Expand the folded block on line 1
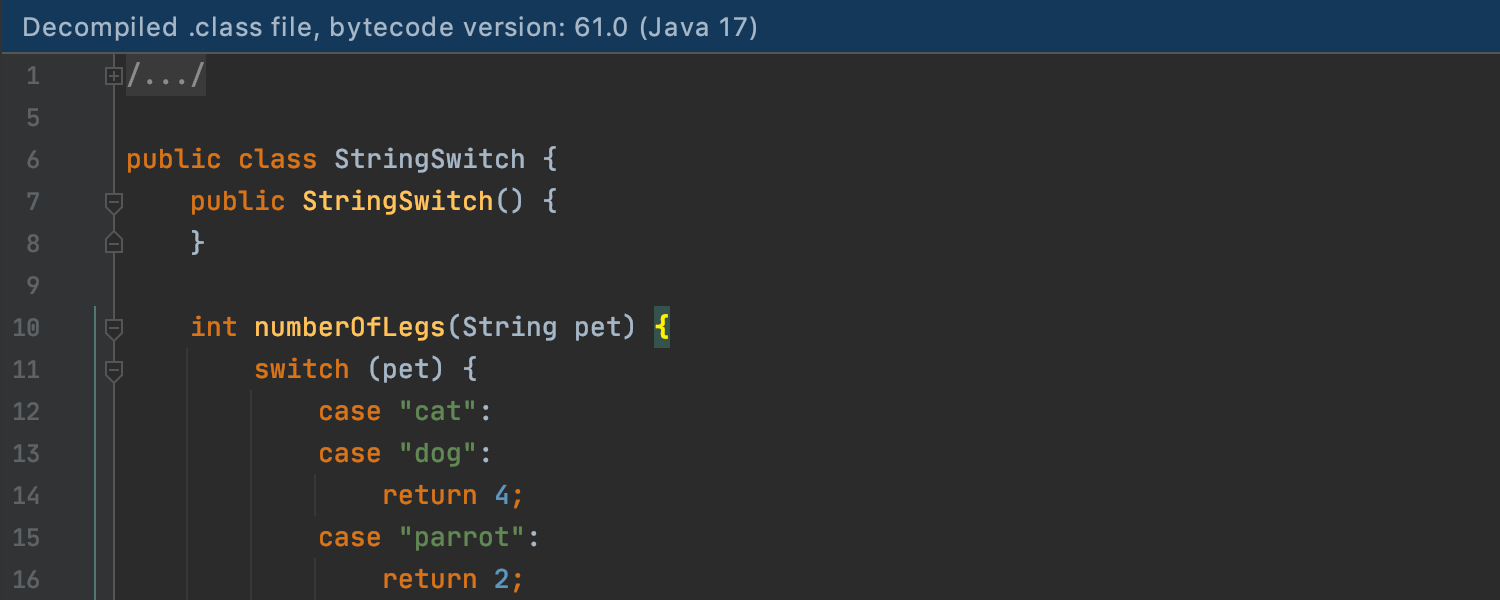The width and height of the screenshot is (1500, 600). pos(114,76)
